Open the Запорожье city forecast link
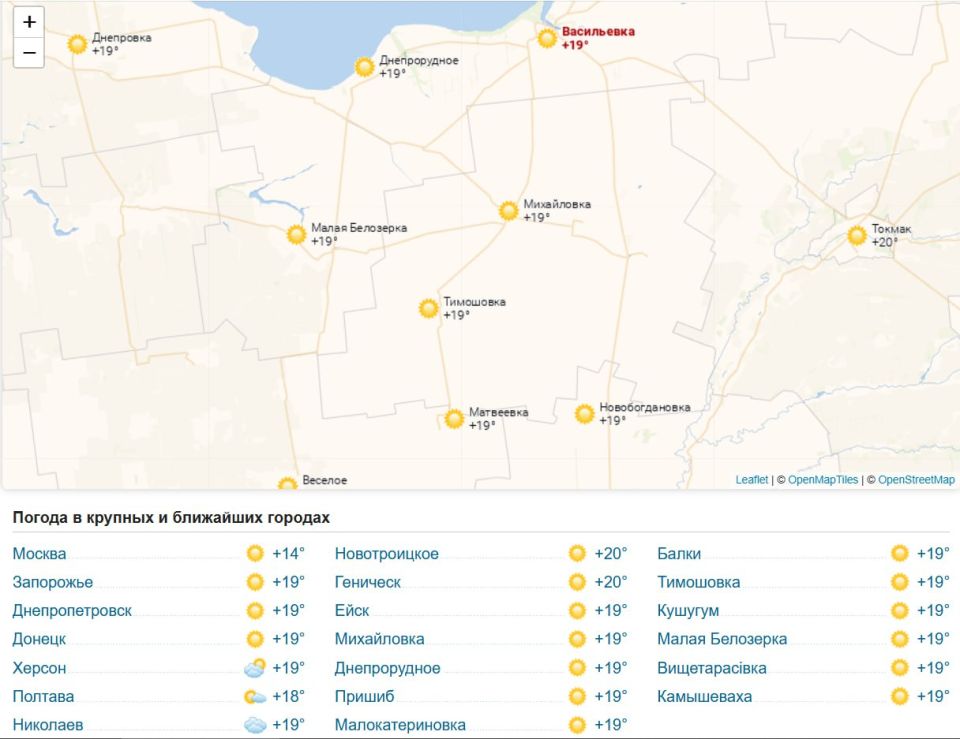The height and width of the screenshot is (739, 960). click(53, 582)
